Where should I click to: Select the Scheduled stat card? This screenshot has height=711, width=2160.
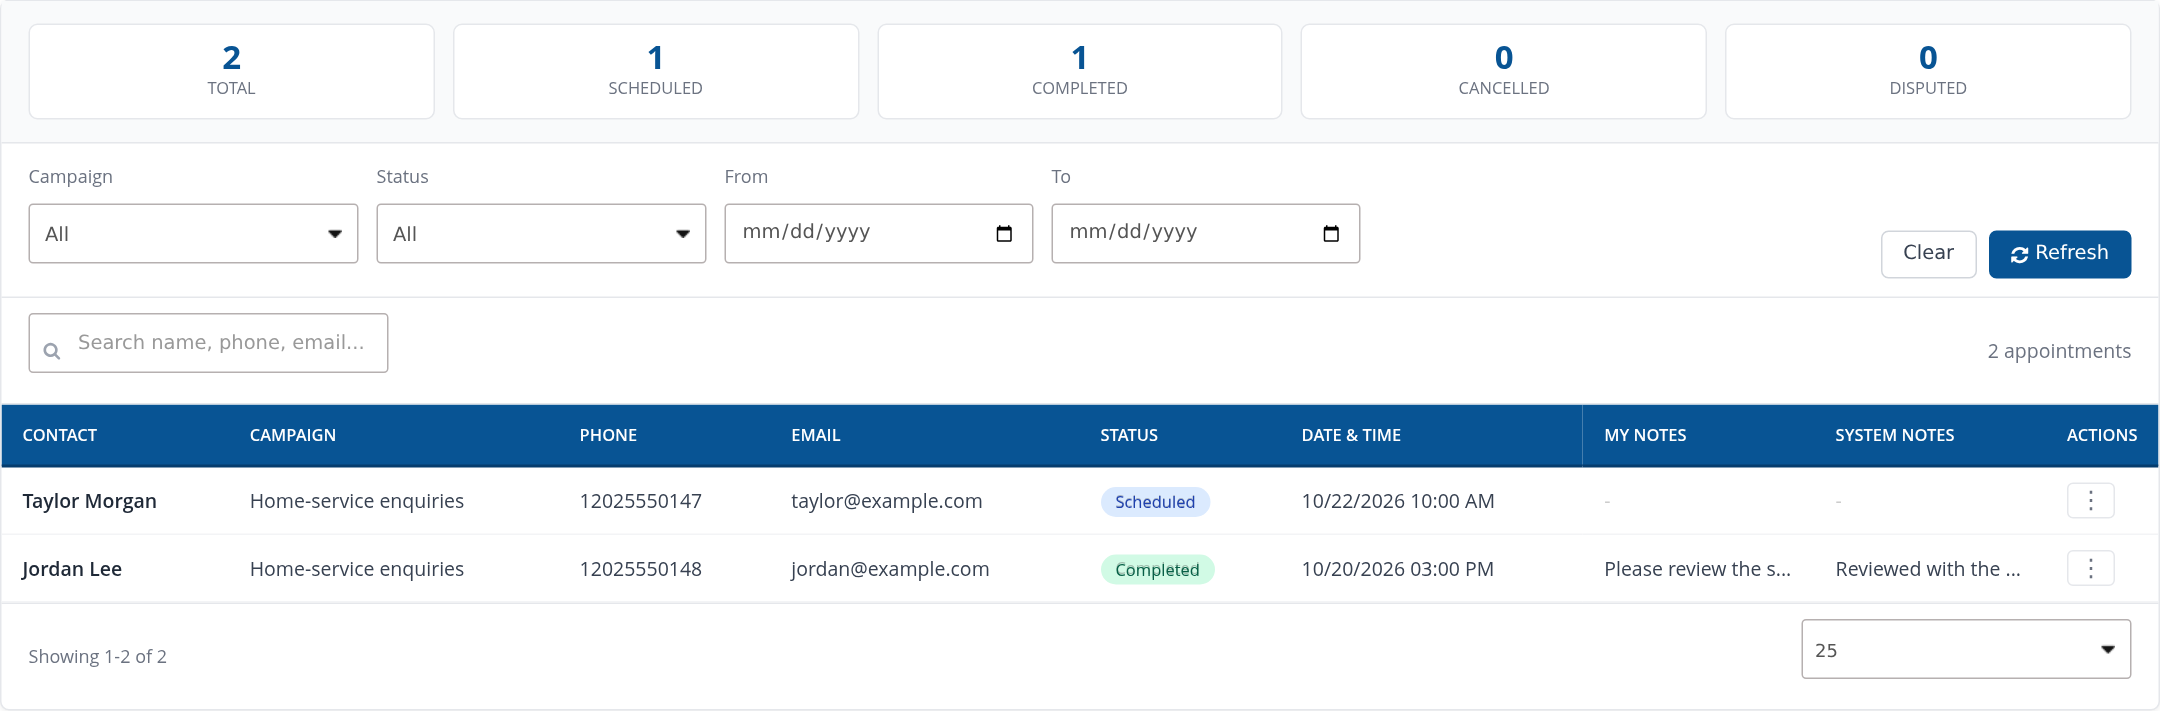[656, 72]
